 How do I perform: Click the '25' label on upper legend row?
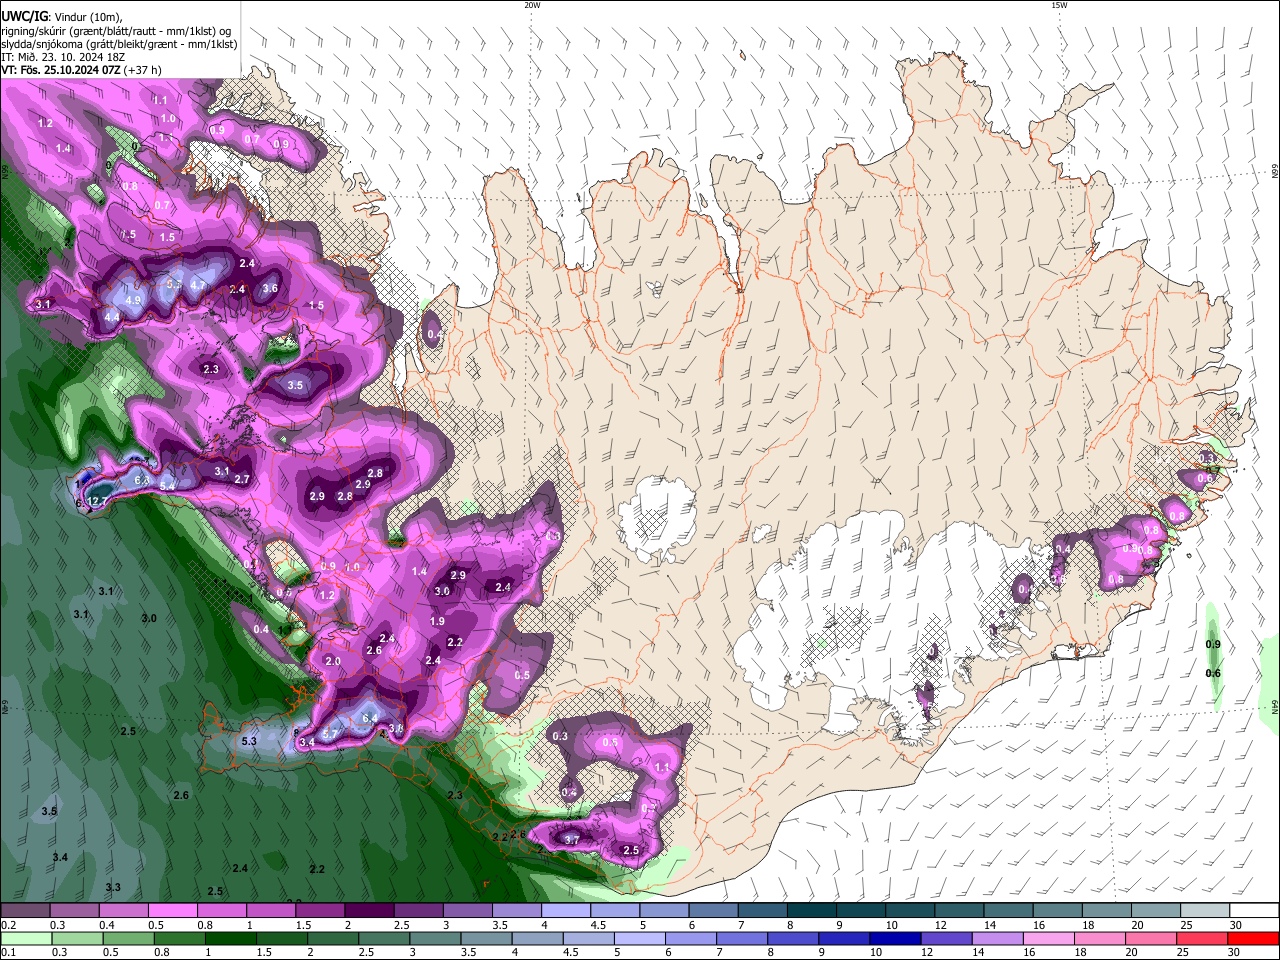point(1185,925)
